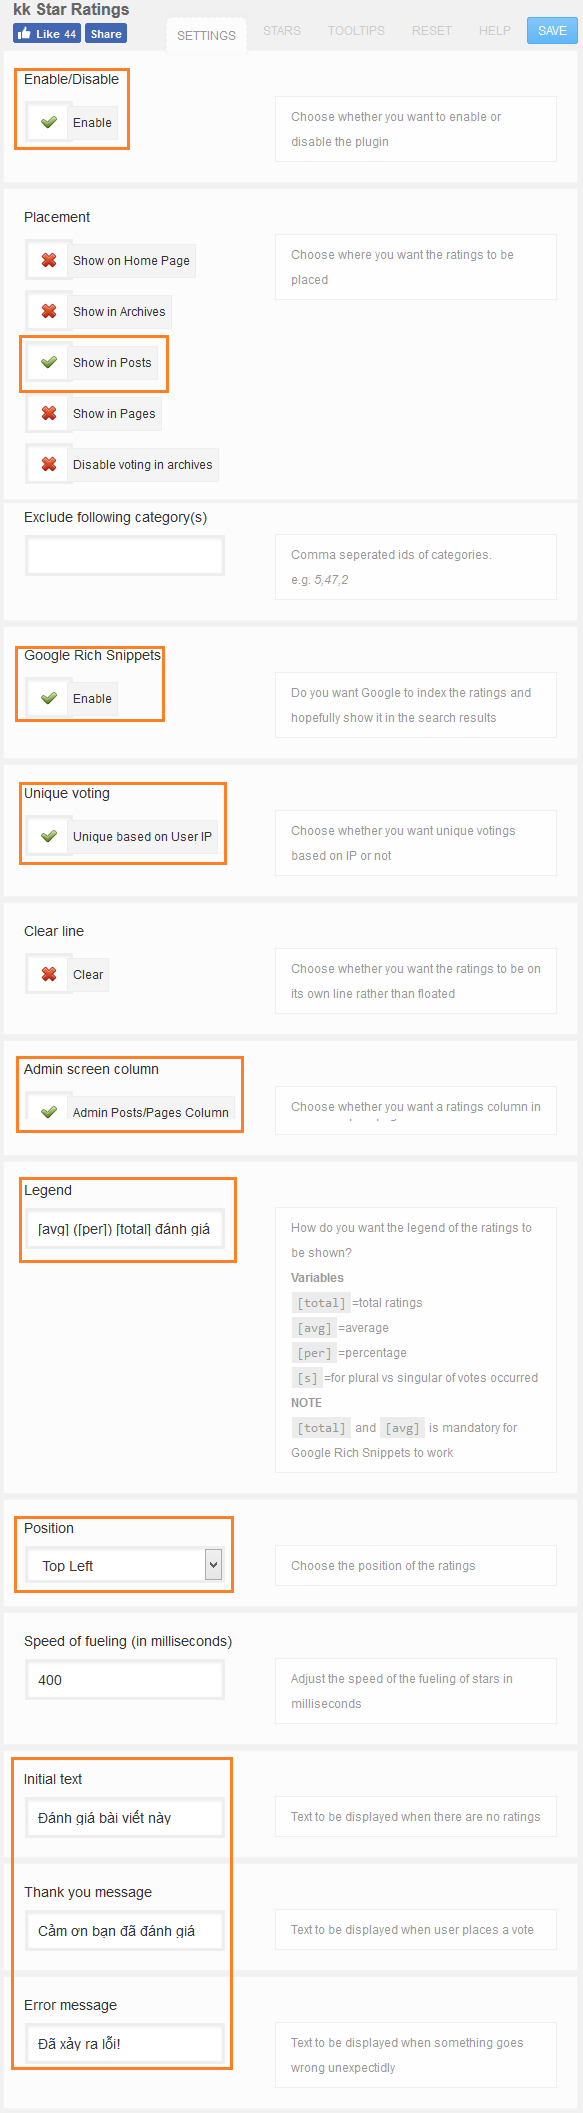Screen dimensions: 583x2113
Task: Switch to the STARS tab
Action: tap(281, 31)
